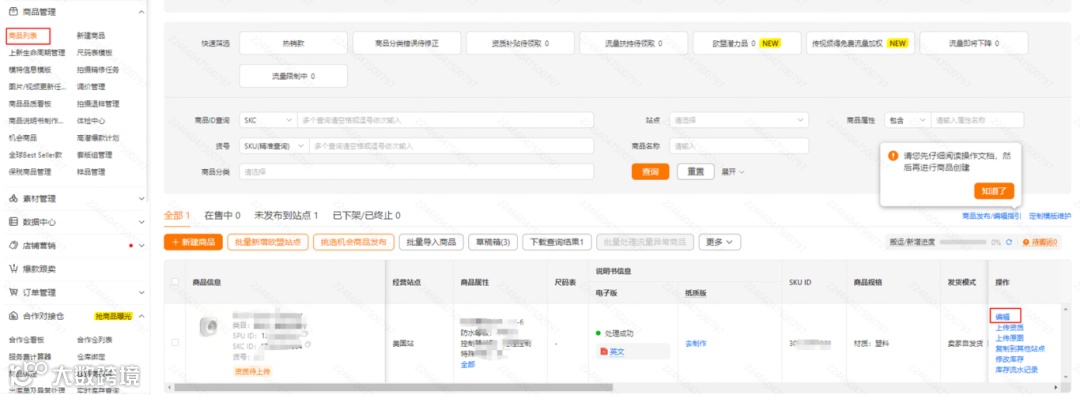
Task: Expand the 素材管理 section chevron
Action: 141,199
